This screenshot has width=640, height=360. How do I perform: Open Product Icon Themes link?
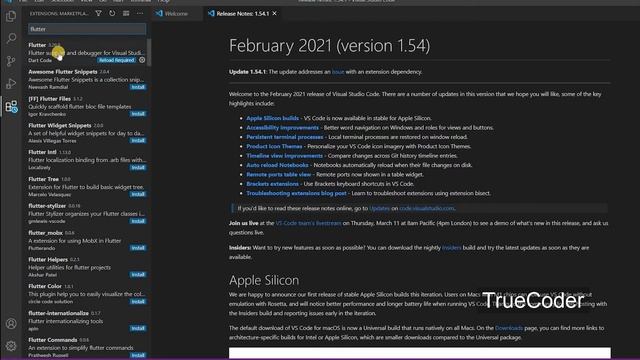(x=274, y=147)
